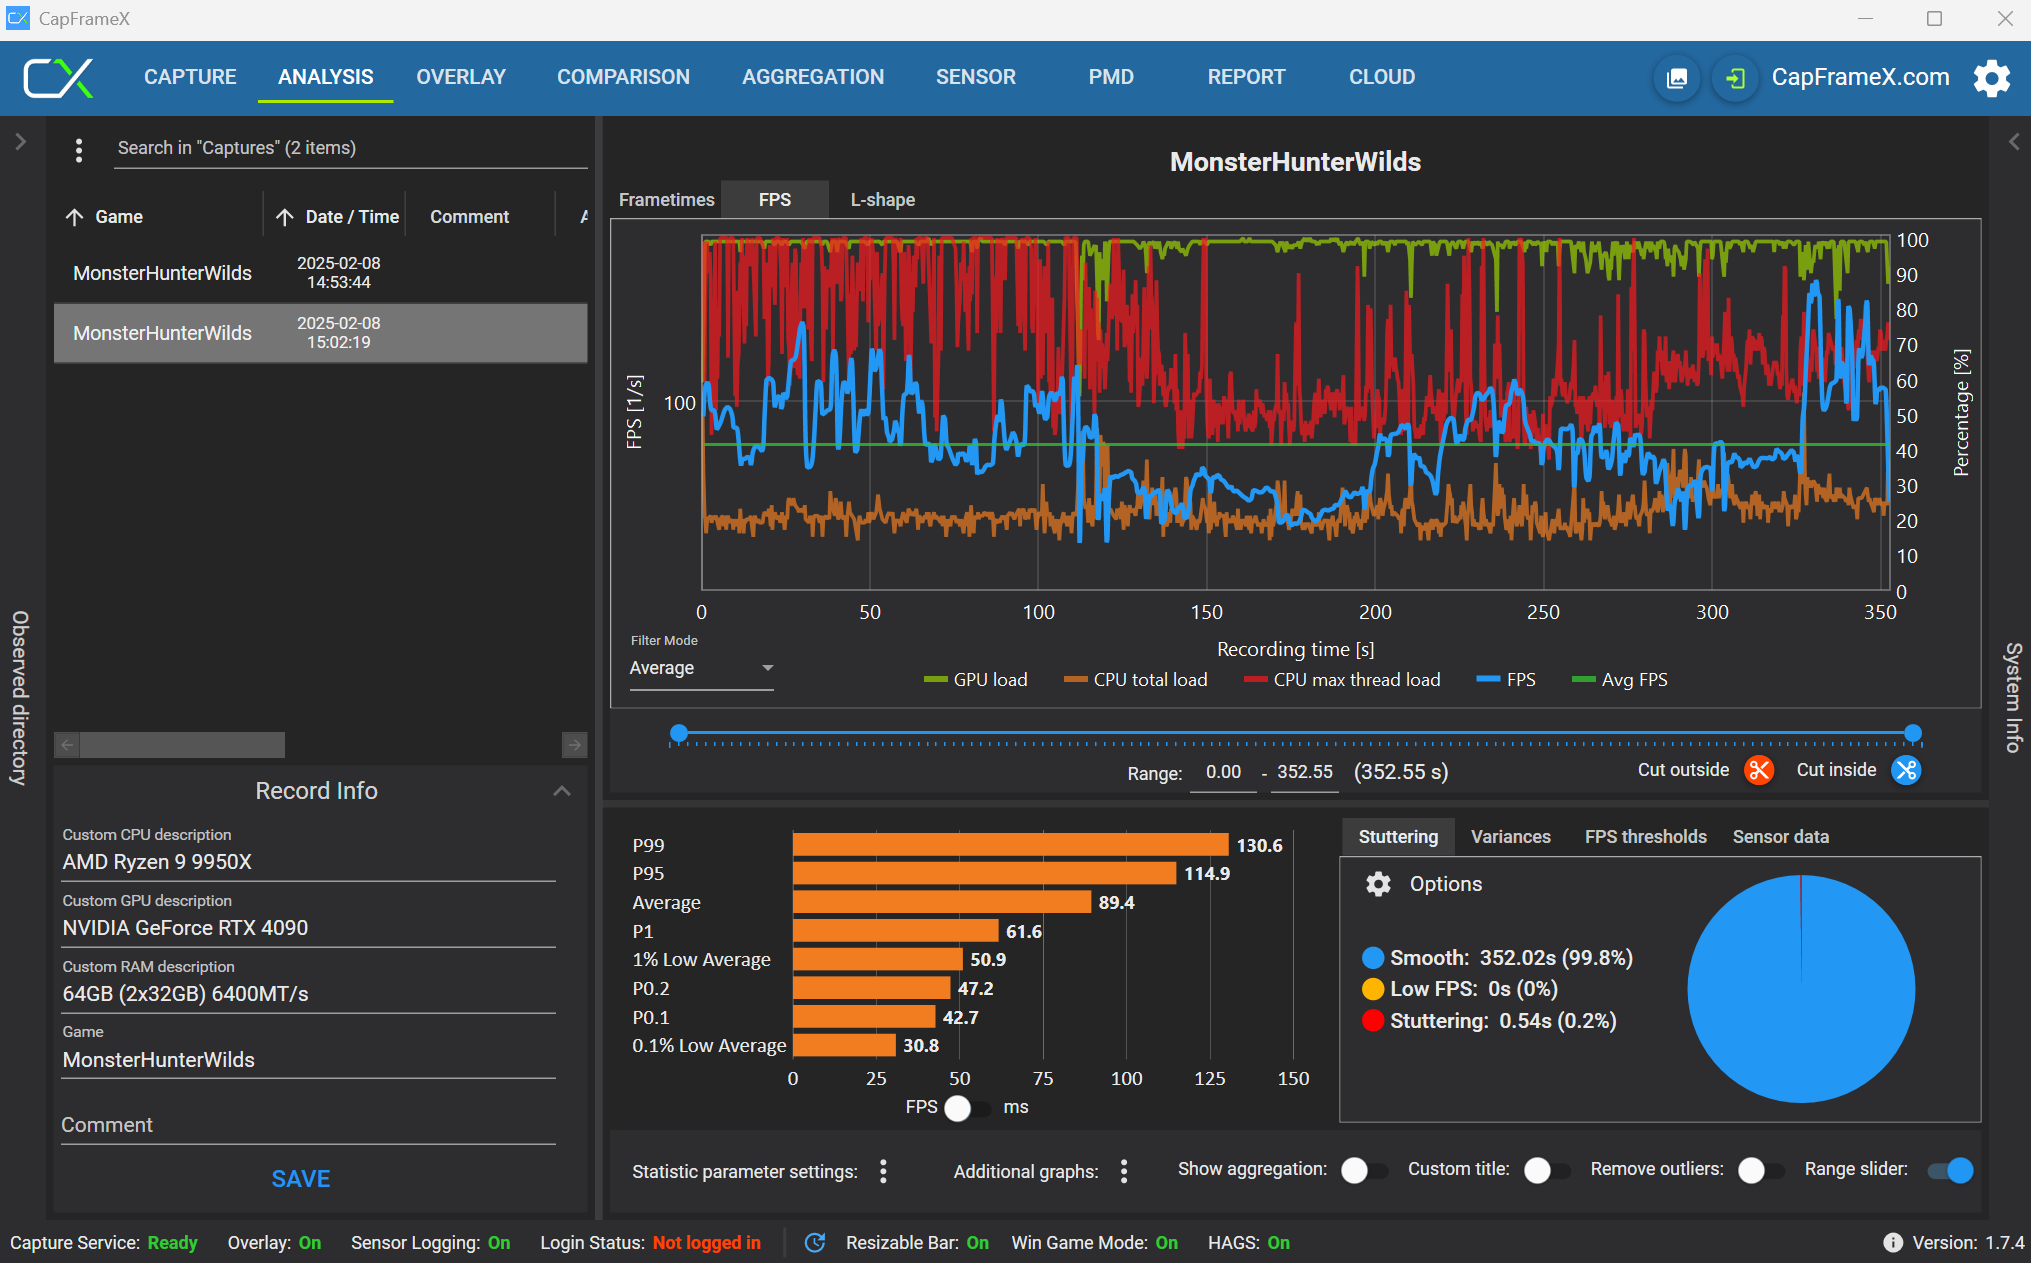Click the Cut inside scissors icon
Image resolution: width=2031 pixels, height=1263 pixels.
point(1906,770)
